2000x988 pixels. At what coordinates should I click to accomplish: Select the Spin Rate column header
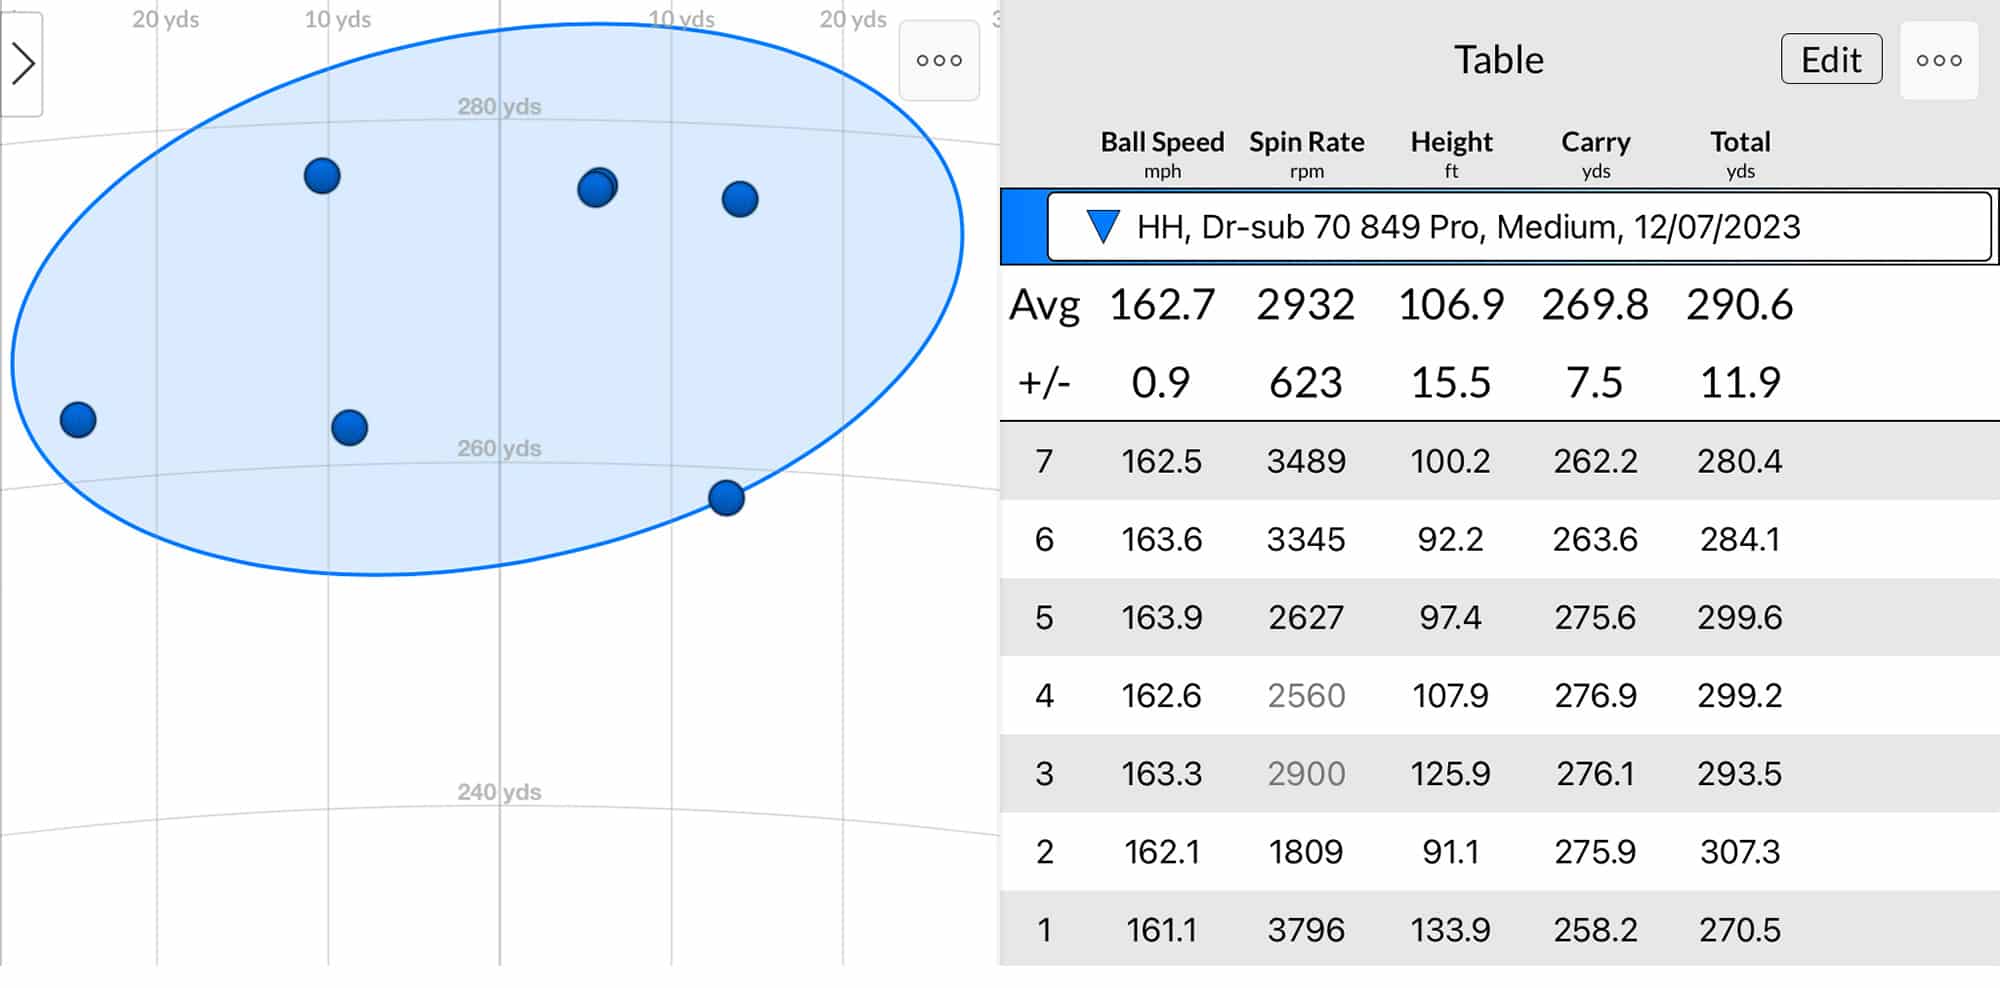pyautogui.click(x=1306, y=142)
